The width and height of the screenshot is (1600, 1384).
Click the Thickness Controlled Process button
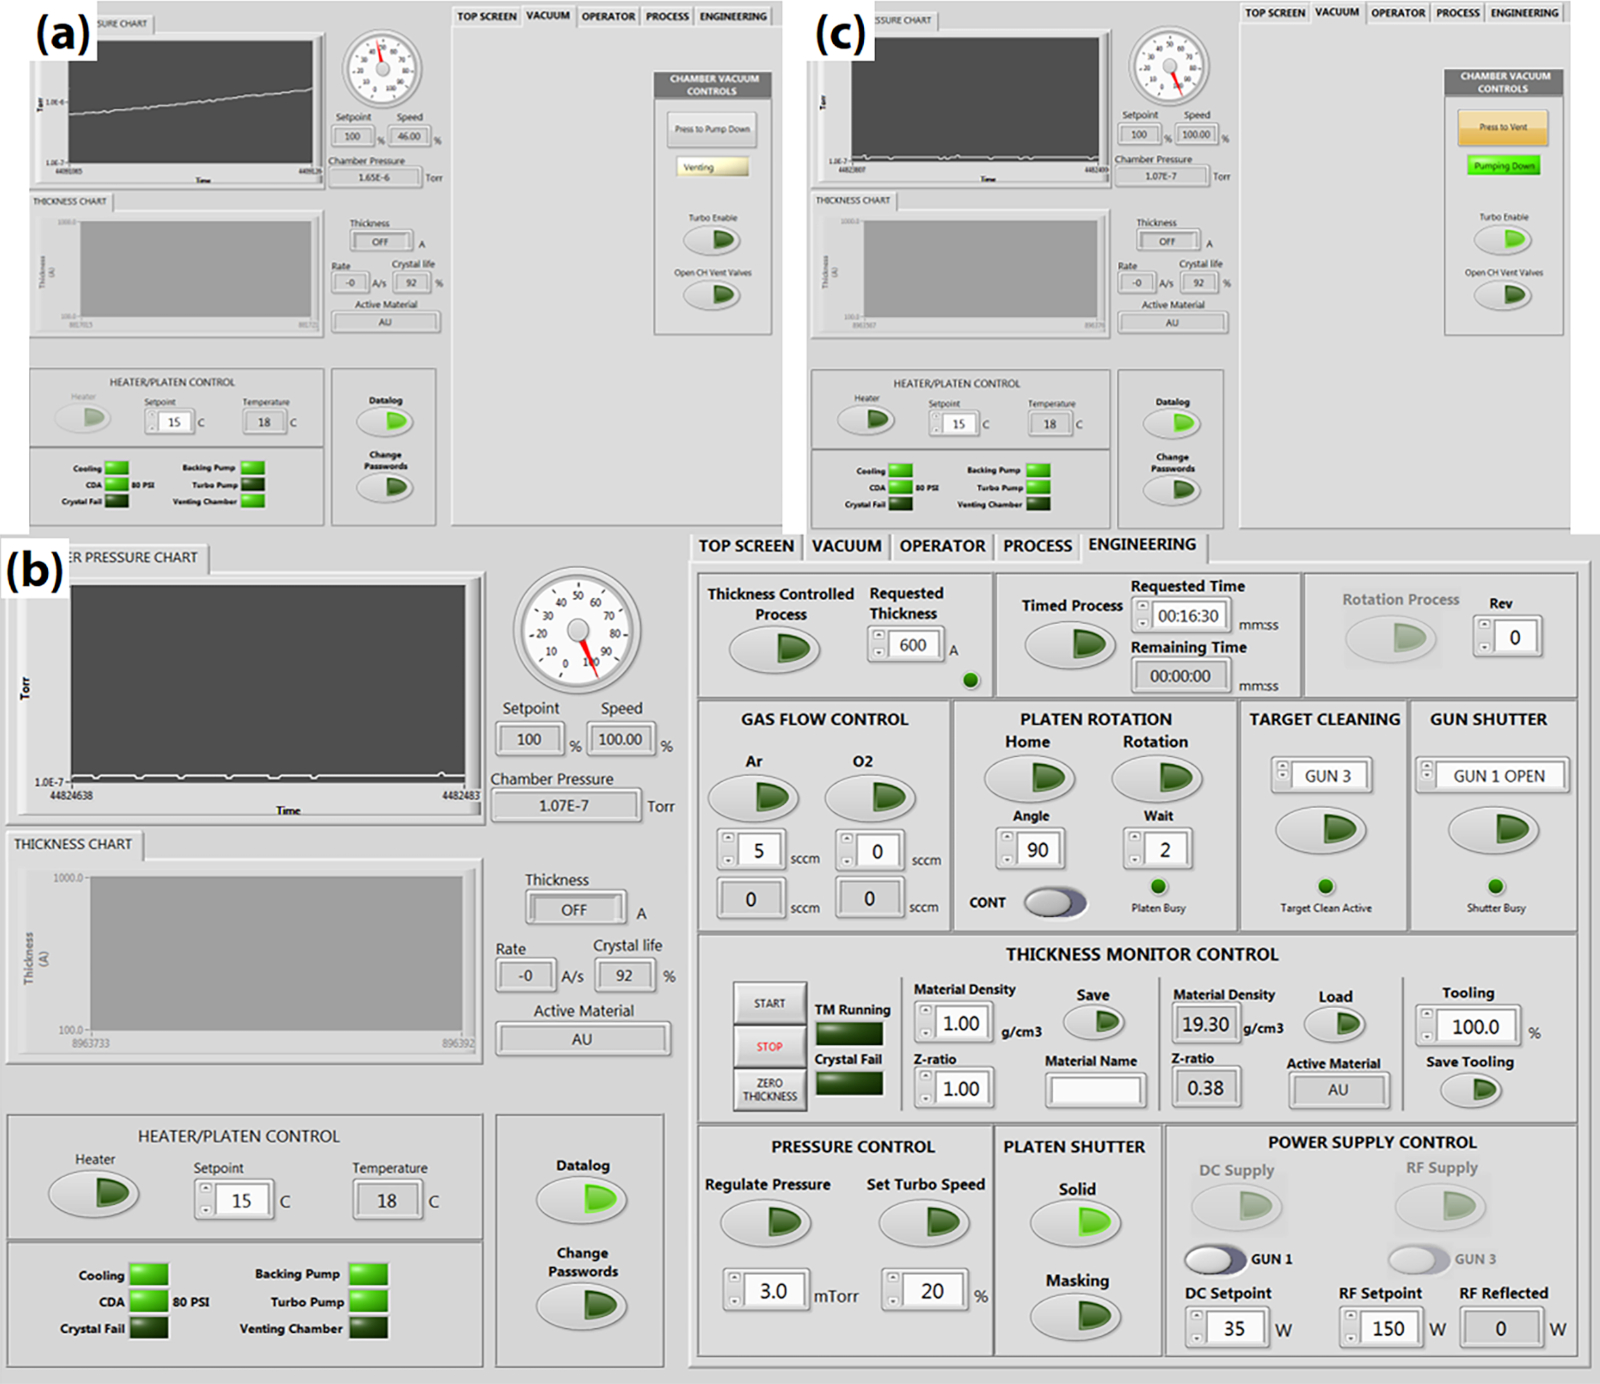[775, 650]
